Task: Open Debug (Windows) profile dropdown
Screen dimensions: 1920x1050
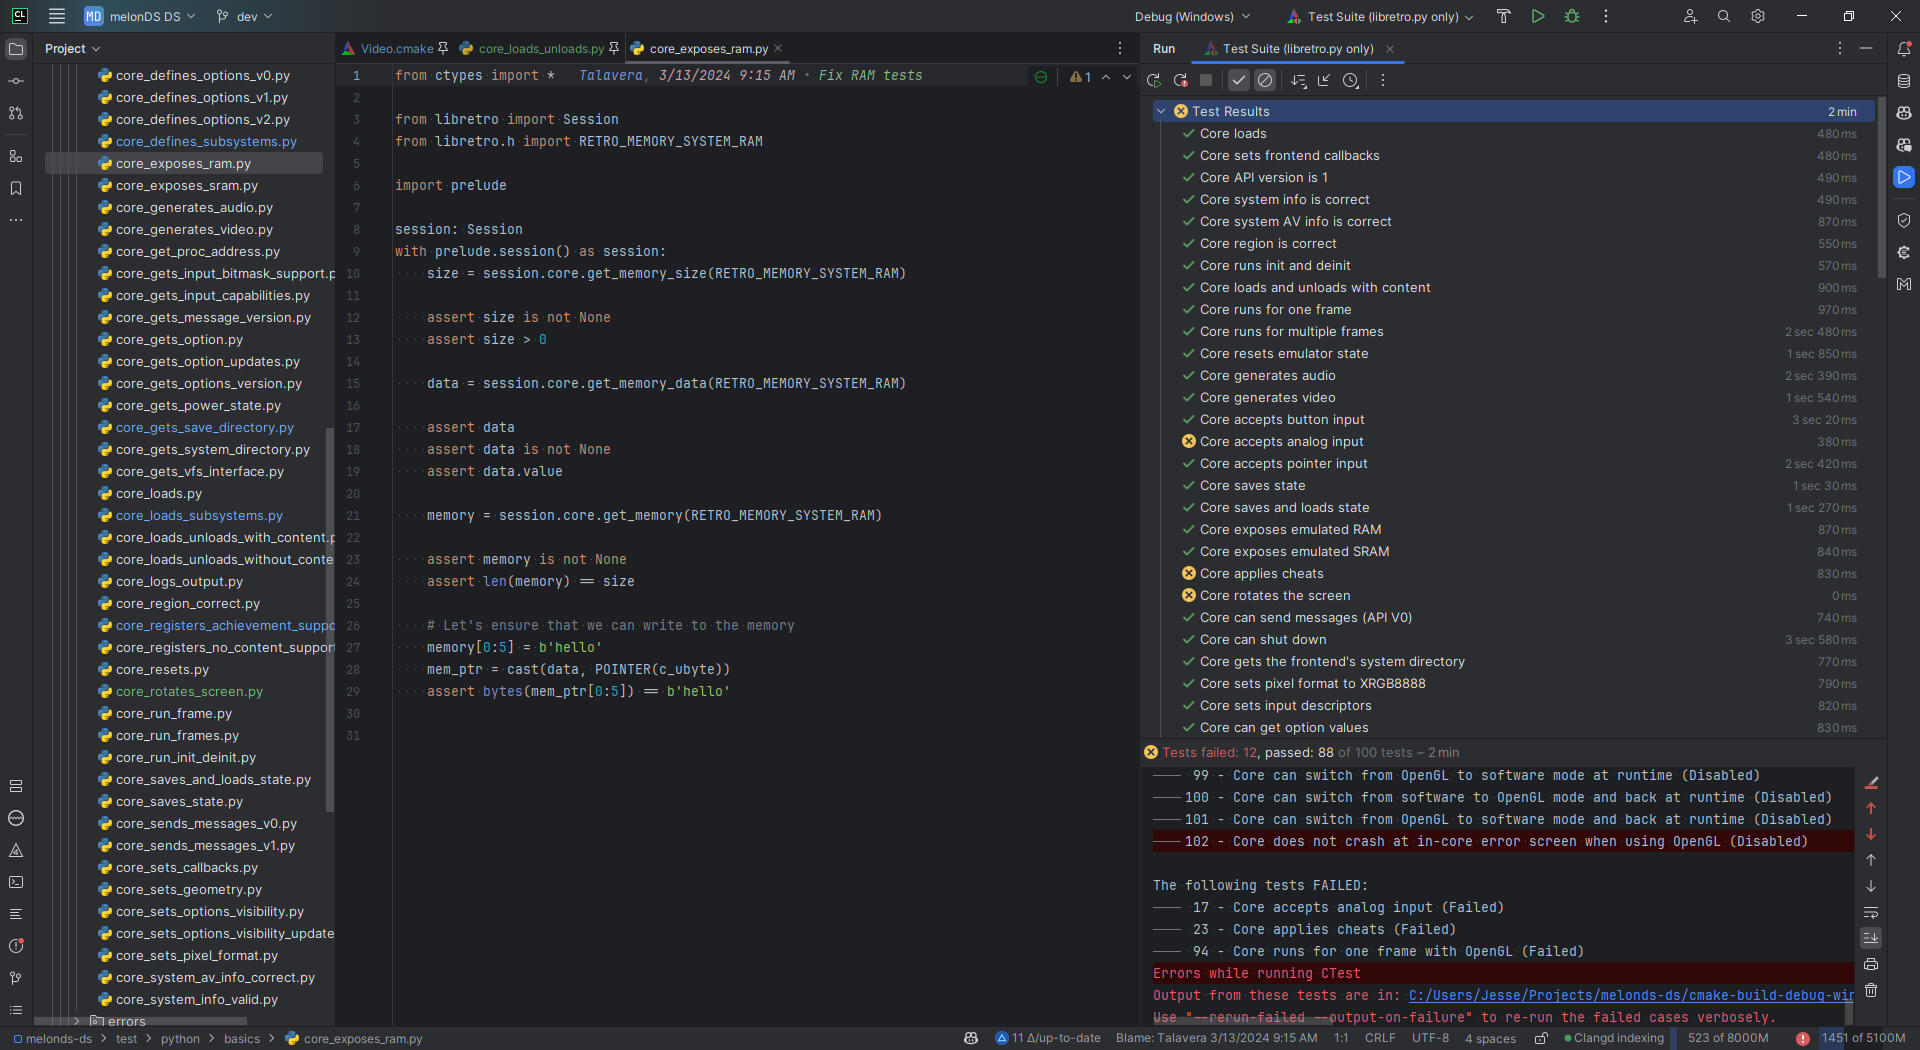Action: (x=1192, y=17)
